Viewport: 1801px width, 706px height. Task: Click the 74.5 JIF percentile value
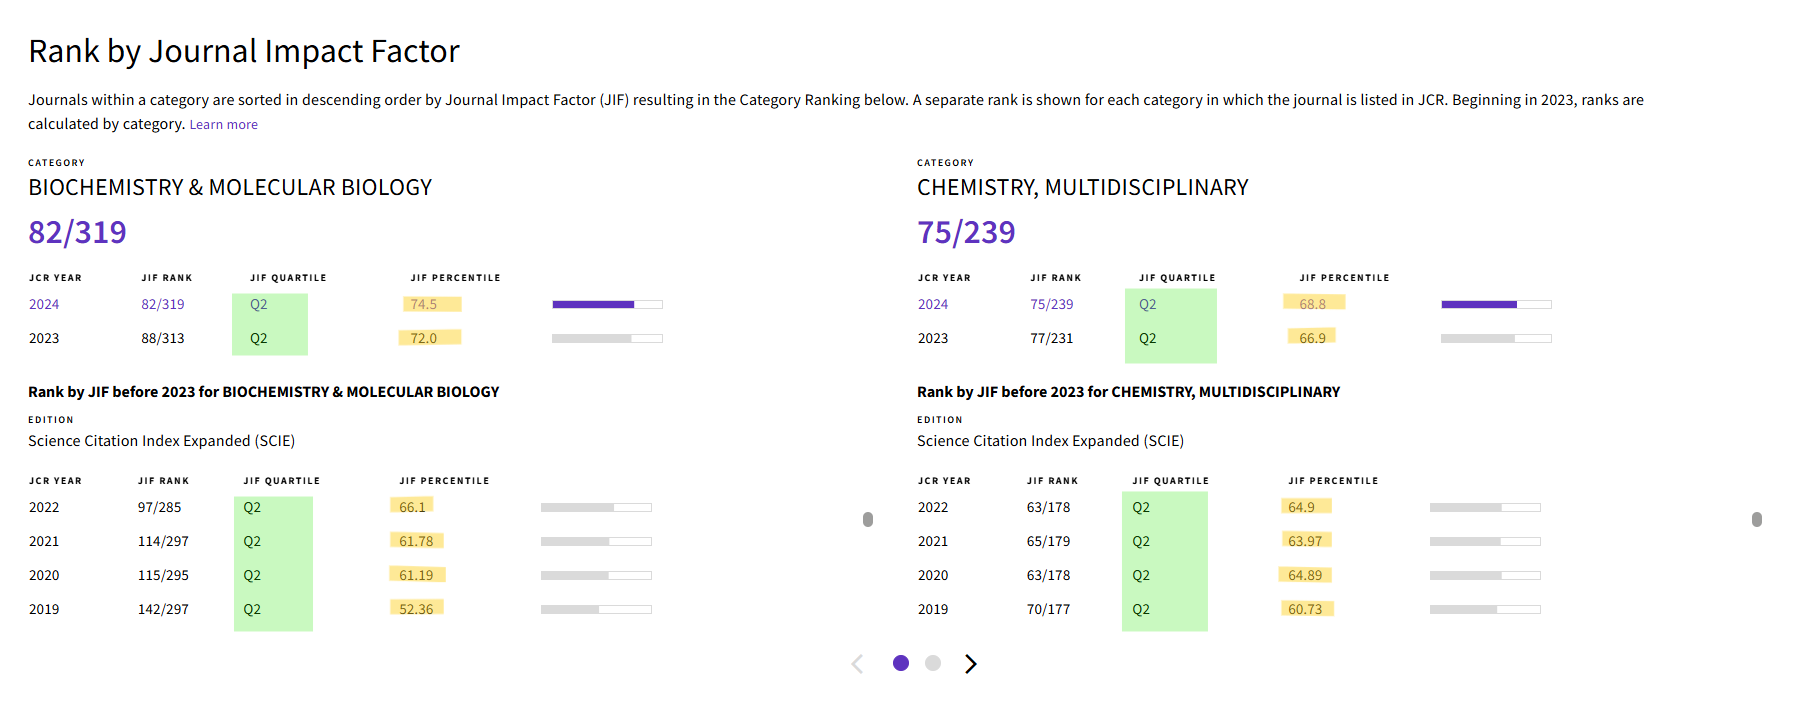tap(424, 305)
